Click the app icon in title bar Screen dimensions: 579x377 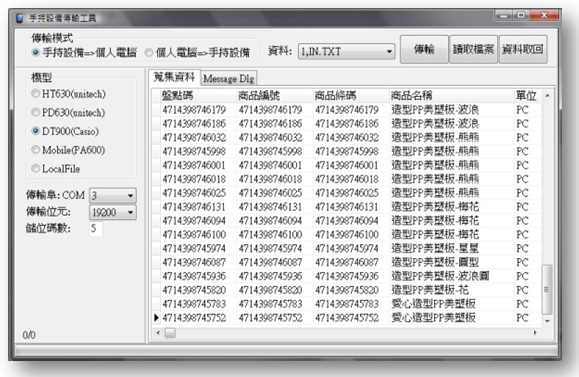point(20,18)
